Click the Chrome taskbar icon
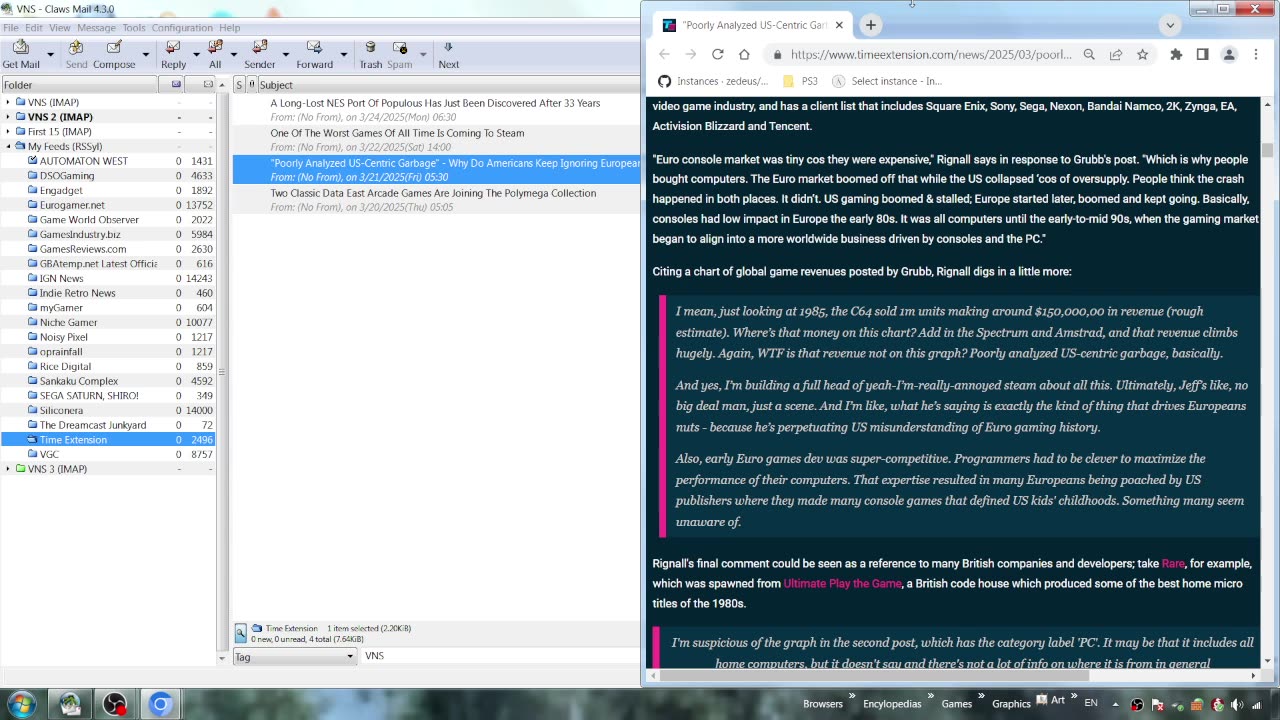The image size is (1280, 720). pos(160,704)
